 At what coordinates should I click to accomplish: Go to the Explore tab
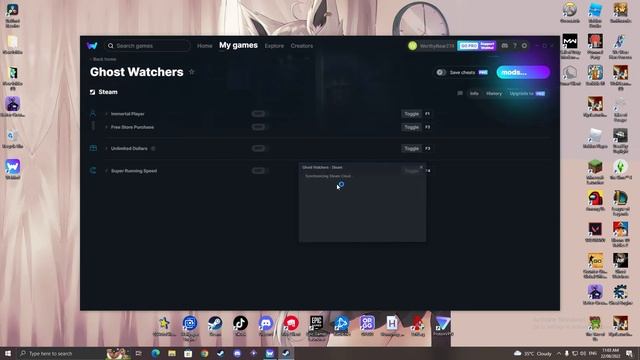pyautogui.click(x=274, y=46)
